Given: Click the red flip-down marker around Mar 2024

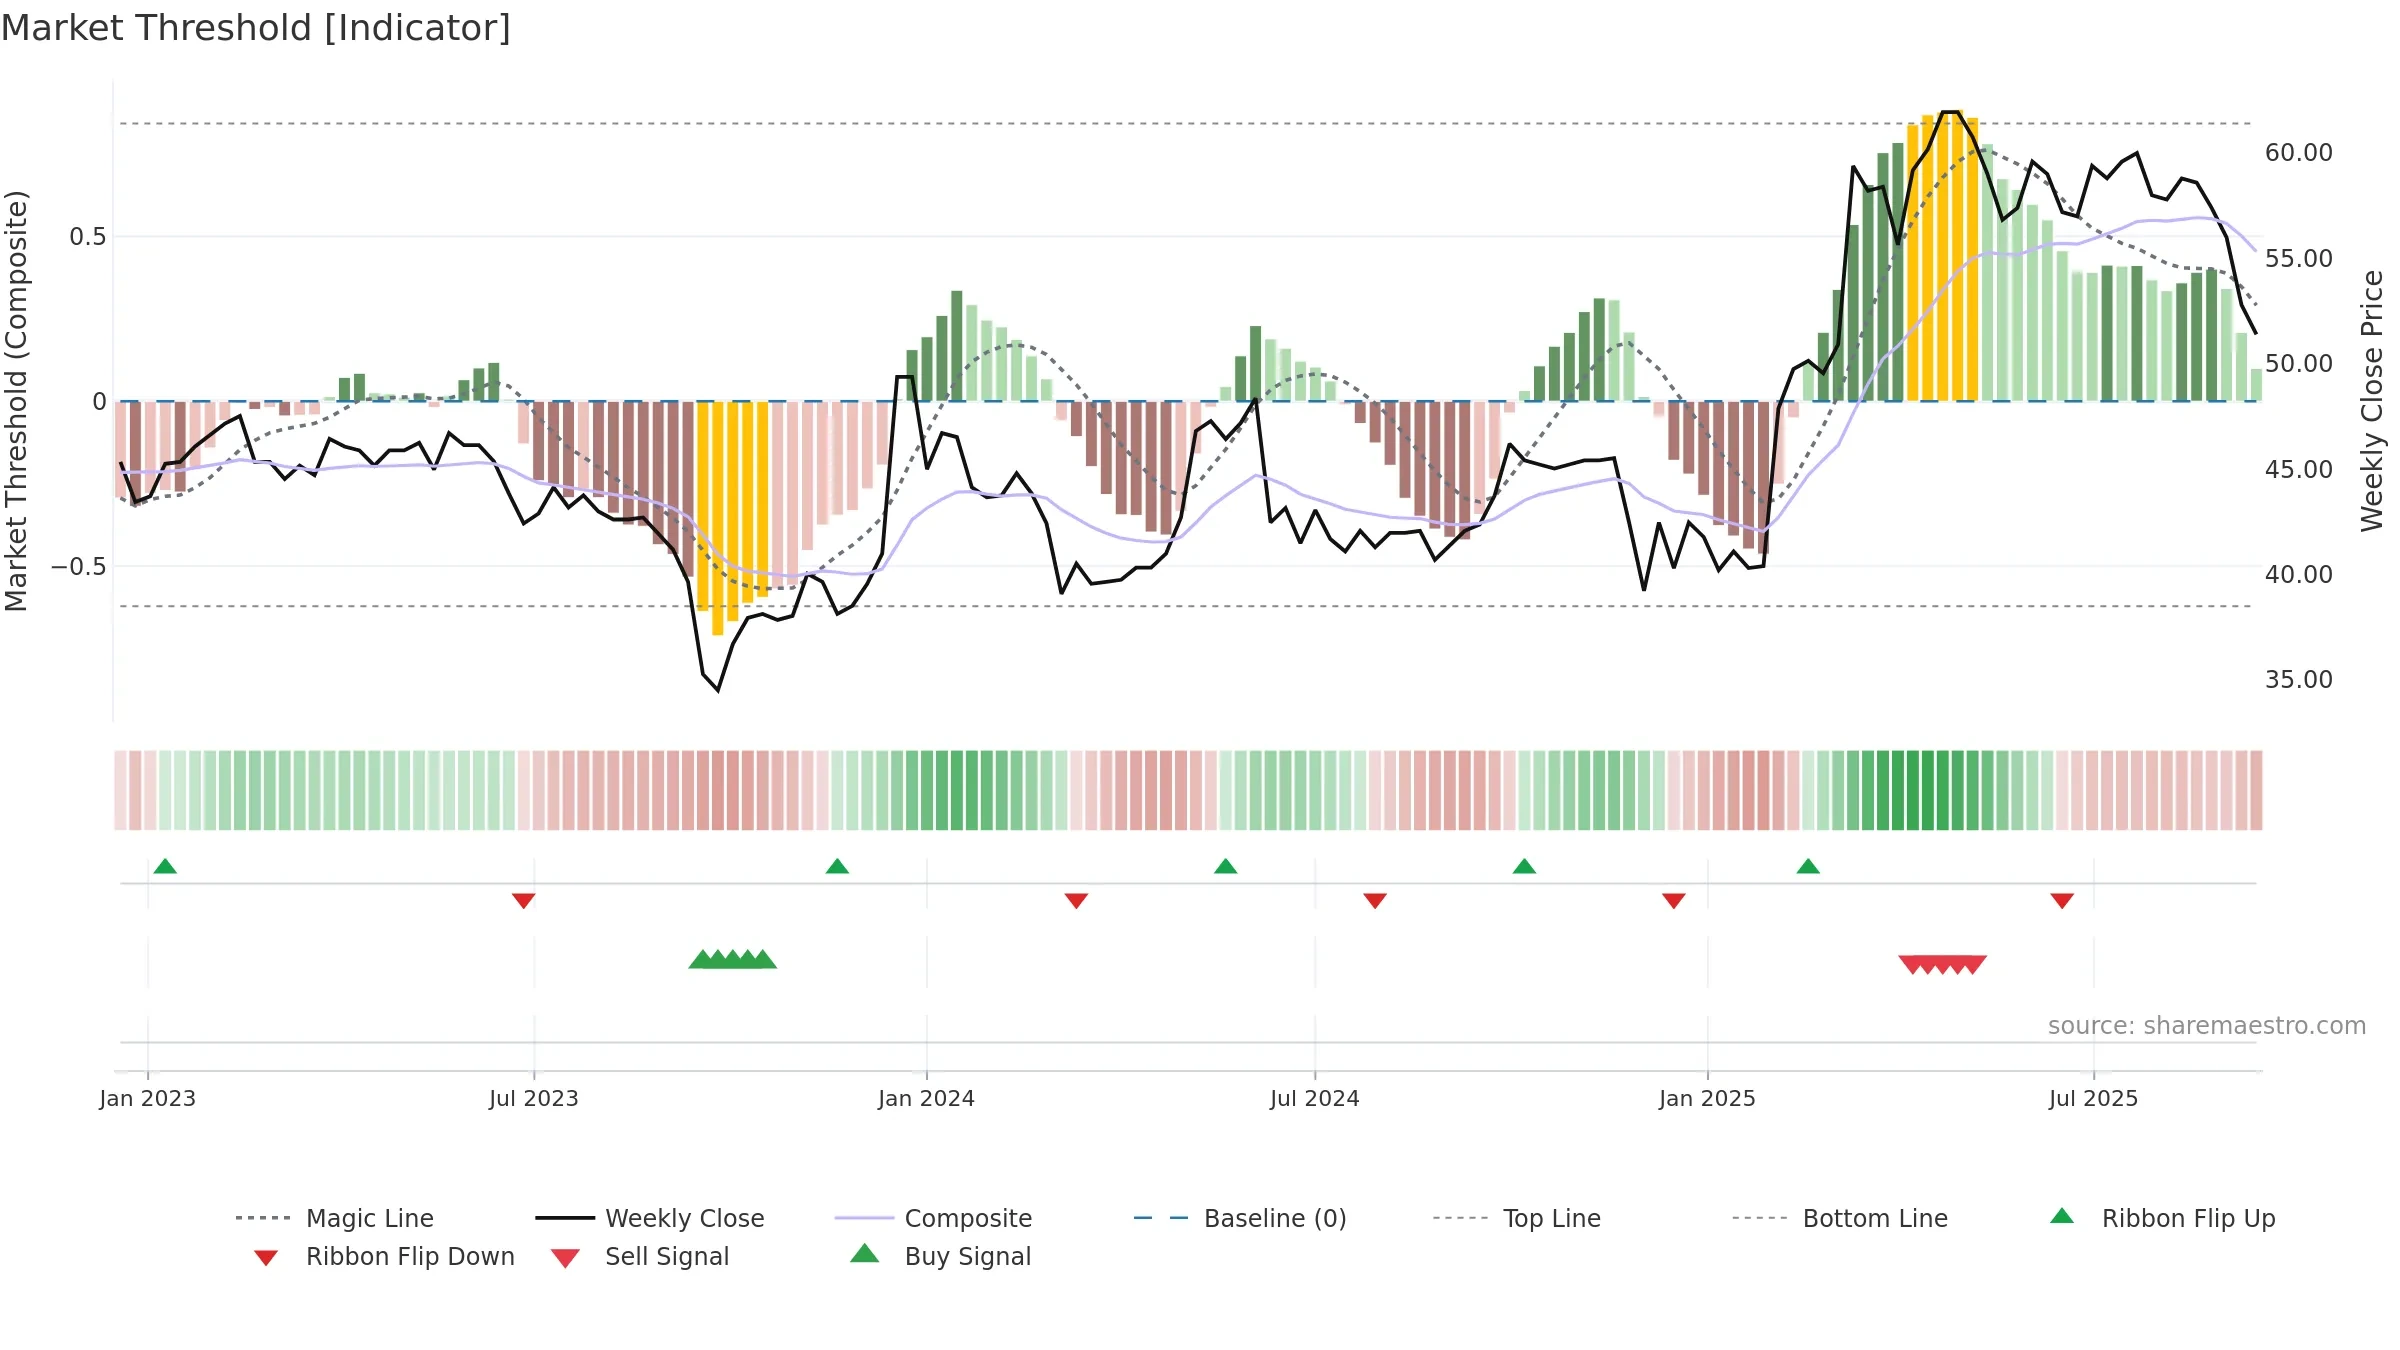Looking at the screenshot, I should tap(1076, 901).
